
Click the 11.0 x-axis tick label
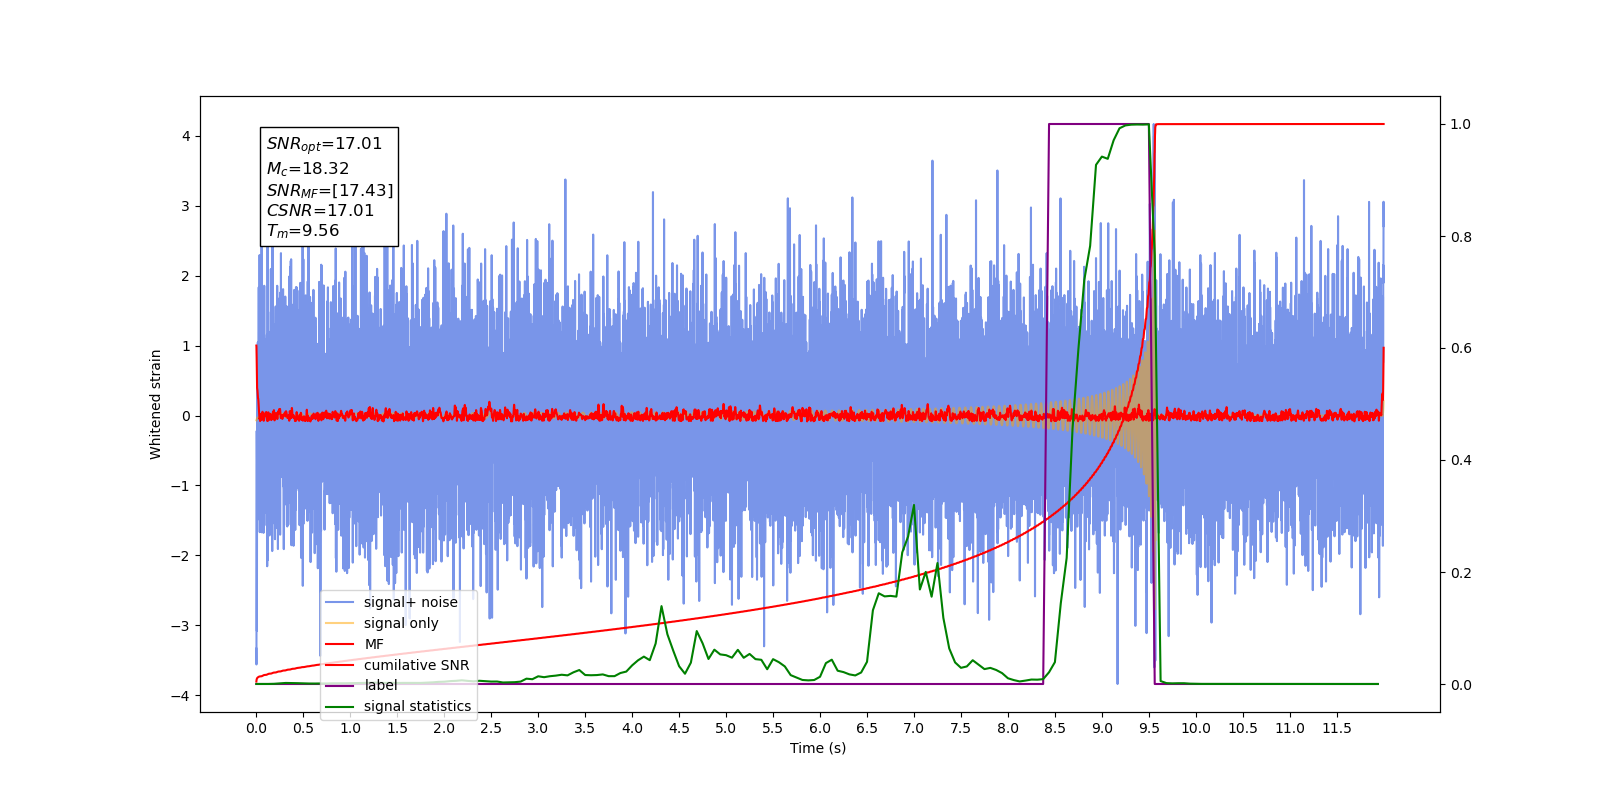(1290, 728)
